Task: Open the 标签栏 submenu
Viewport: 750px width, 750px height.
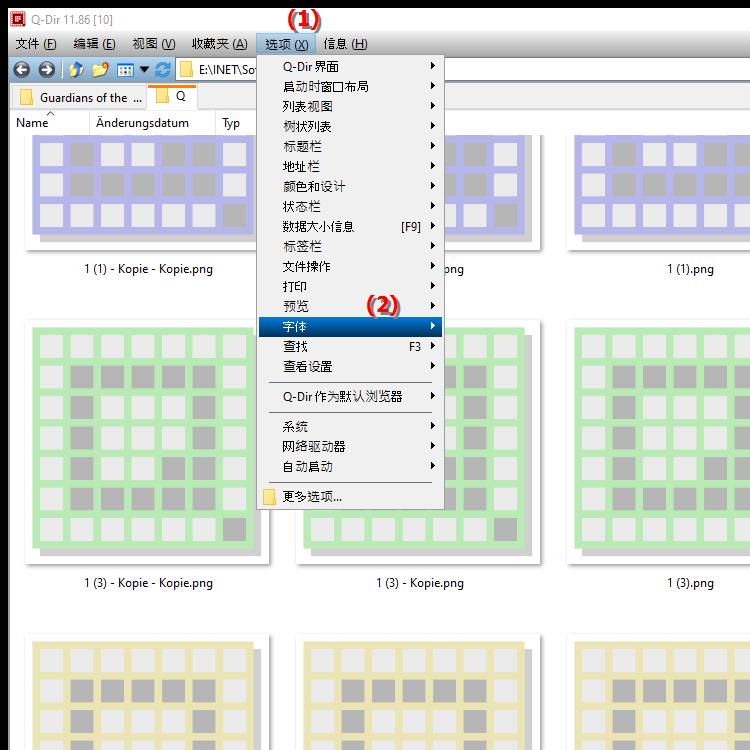Action: pyautogui.click(x=350, y=246)
